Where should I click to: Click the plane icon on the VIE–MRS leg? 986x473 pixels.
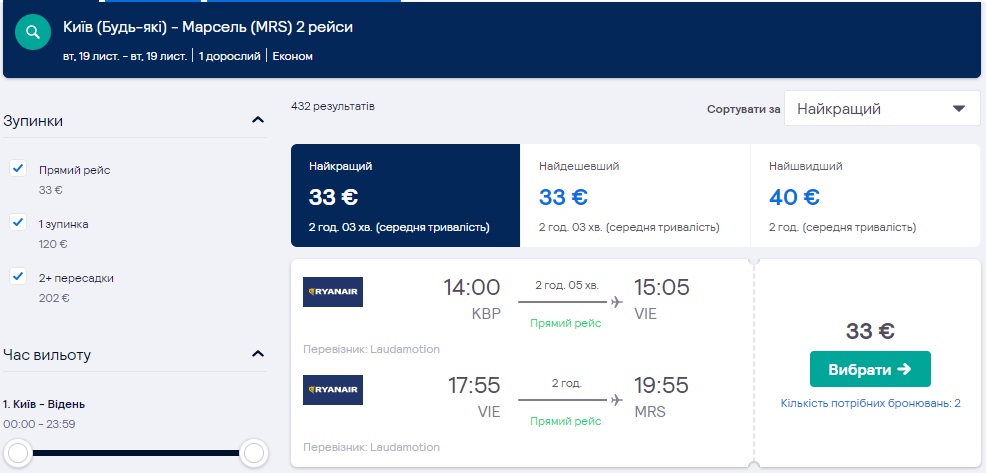click(x=615, y=400)
